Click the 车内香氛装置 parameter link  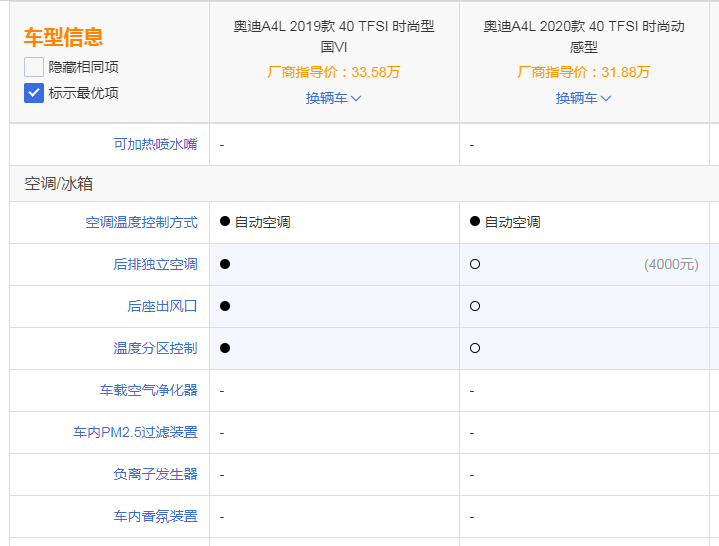click(x=155, y=516)
